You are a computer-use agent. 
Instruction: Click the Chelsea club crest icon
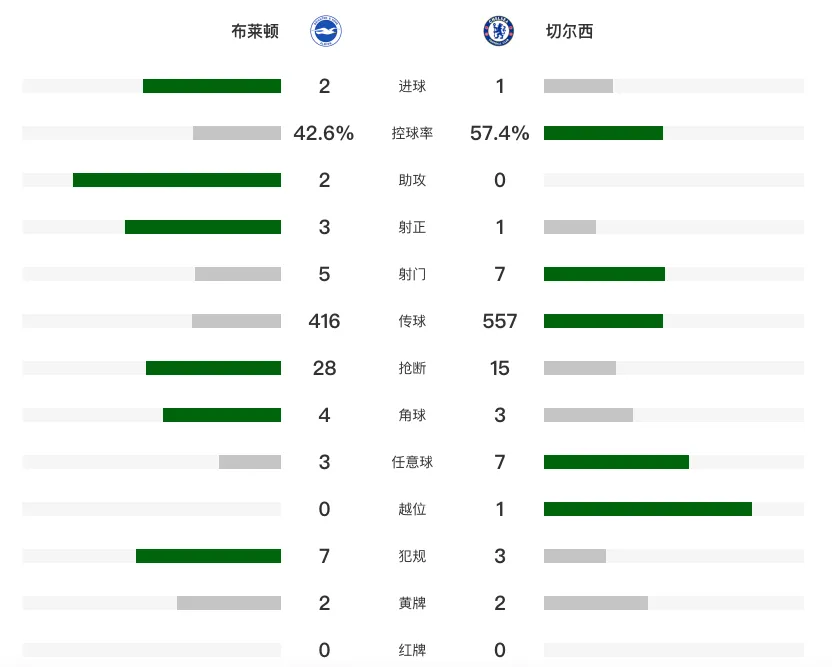point(498,31)
